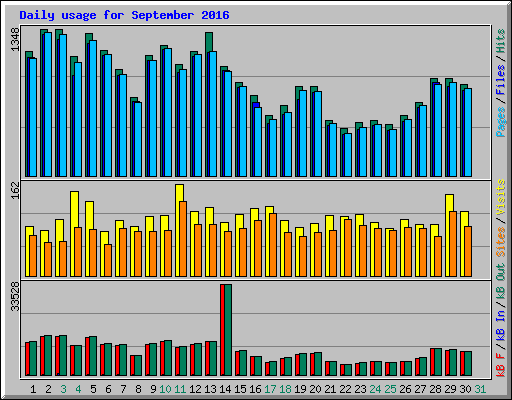512x400 pixels.
Task: Click day label 13 on the x-axis
Action: tap(210, 389)
